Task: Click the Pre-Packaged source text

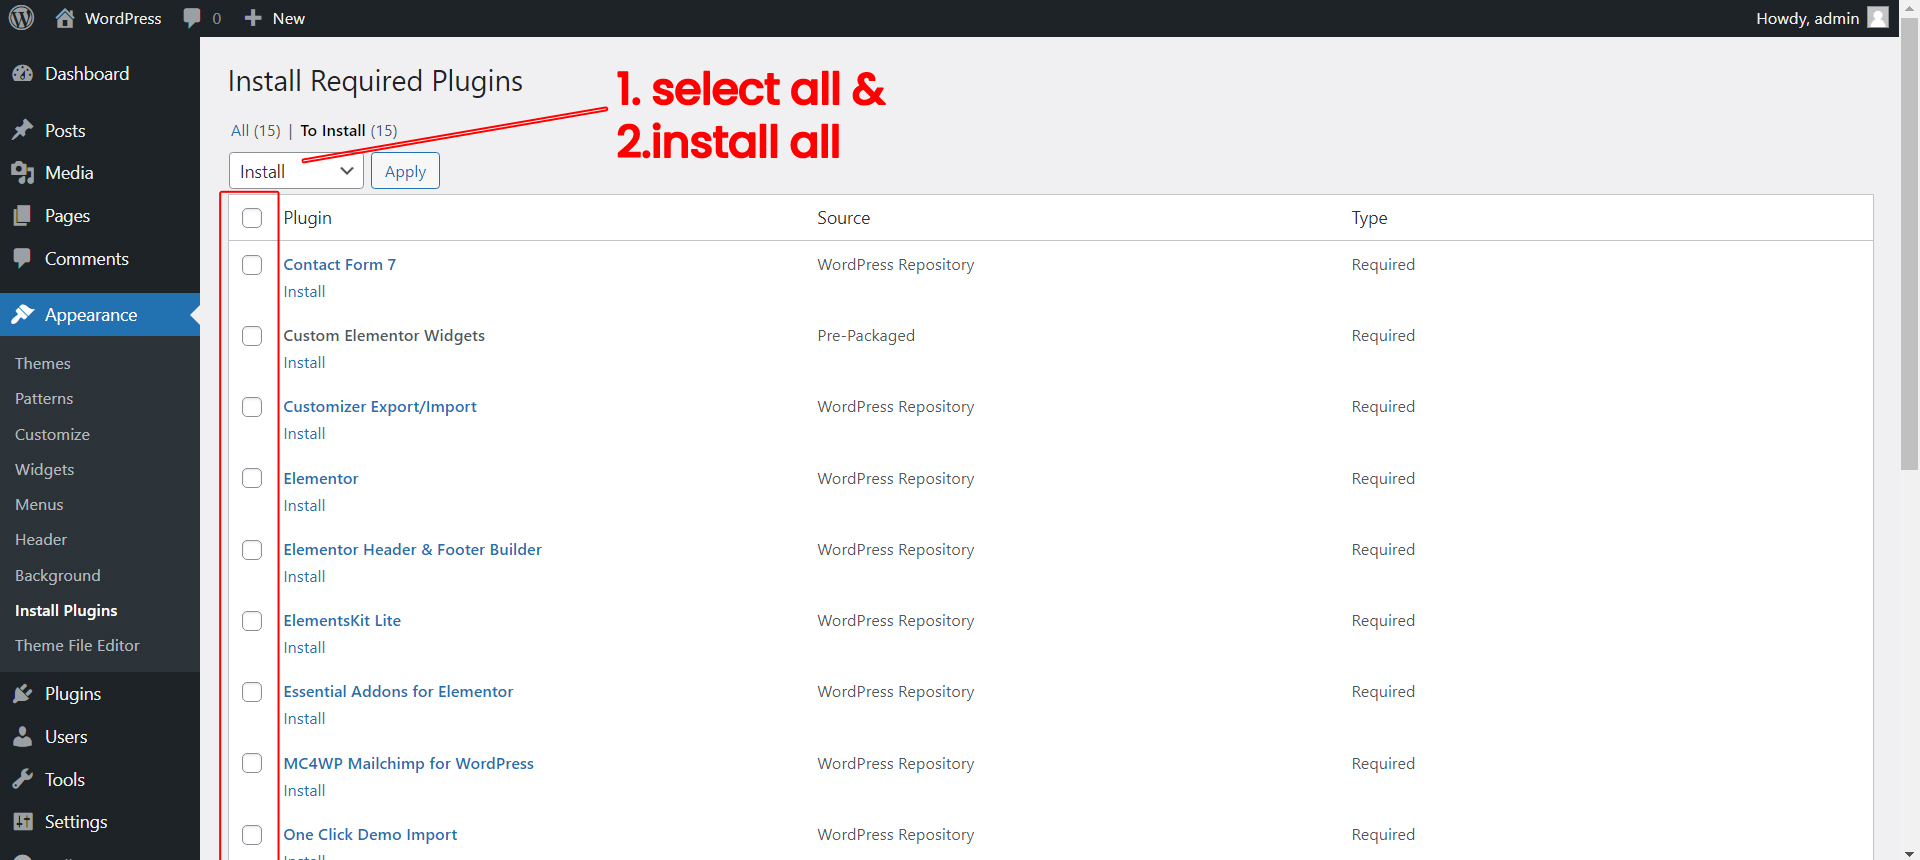Action: (866, 336)
